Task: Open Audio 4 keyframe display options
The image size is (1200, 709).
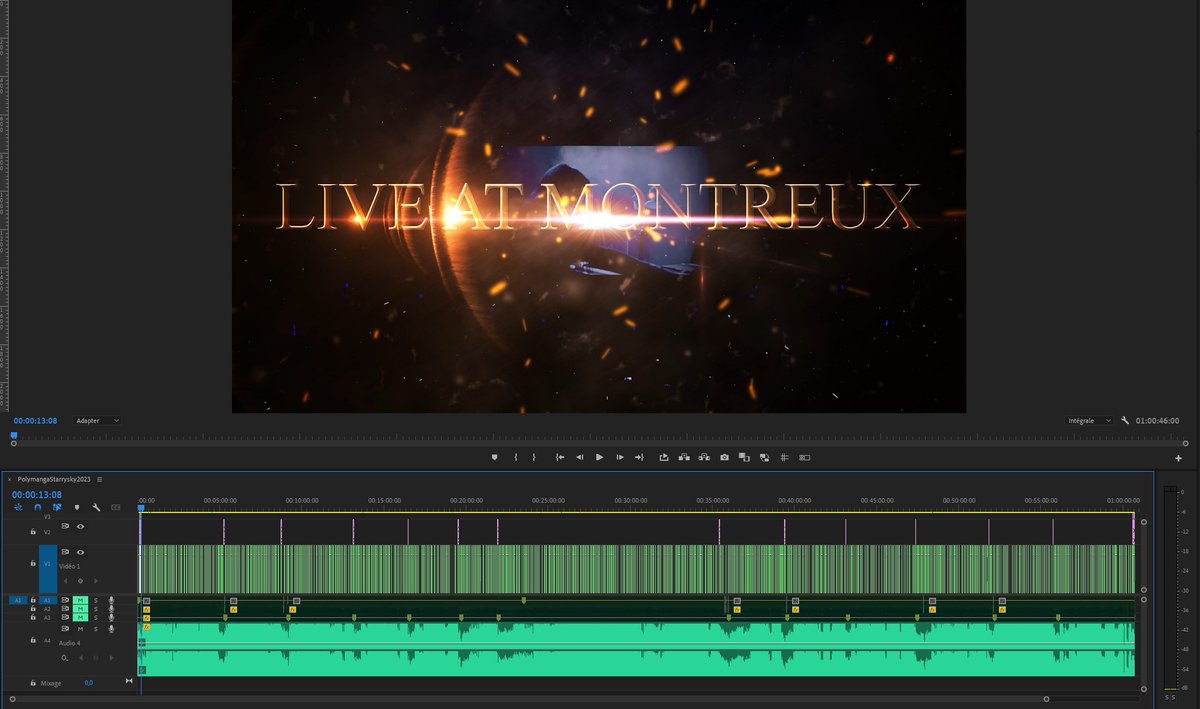Action: coord(65,658)
